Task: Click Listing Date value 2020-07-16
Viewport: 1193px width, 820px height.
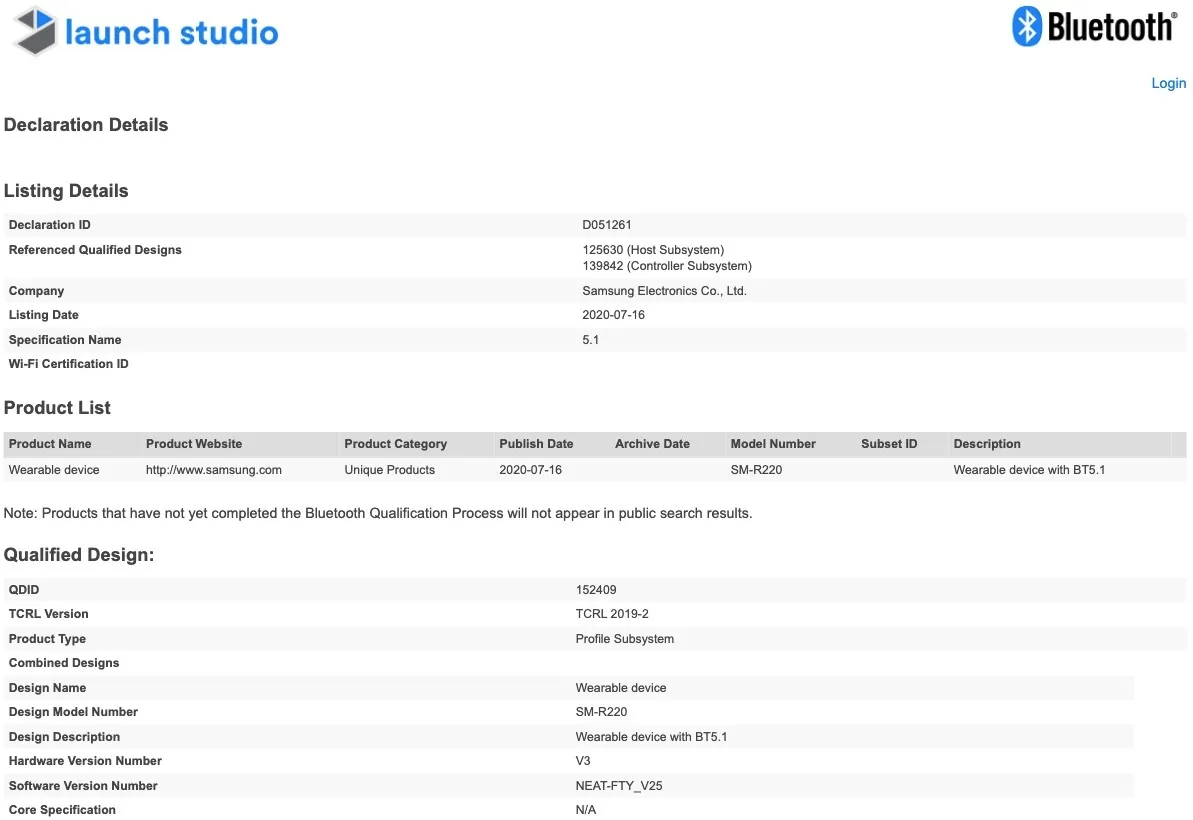Action: [x=613, y=314]
